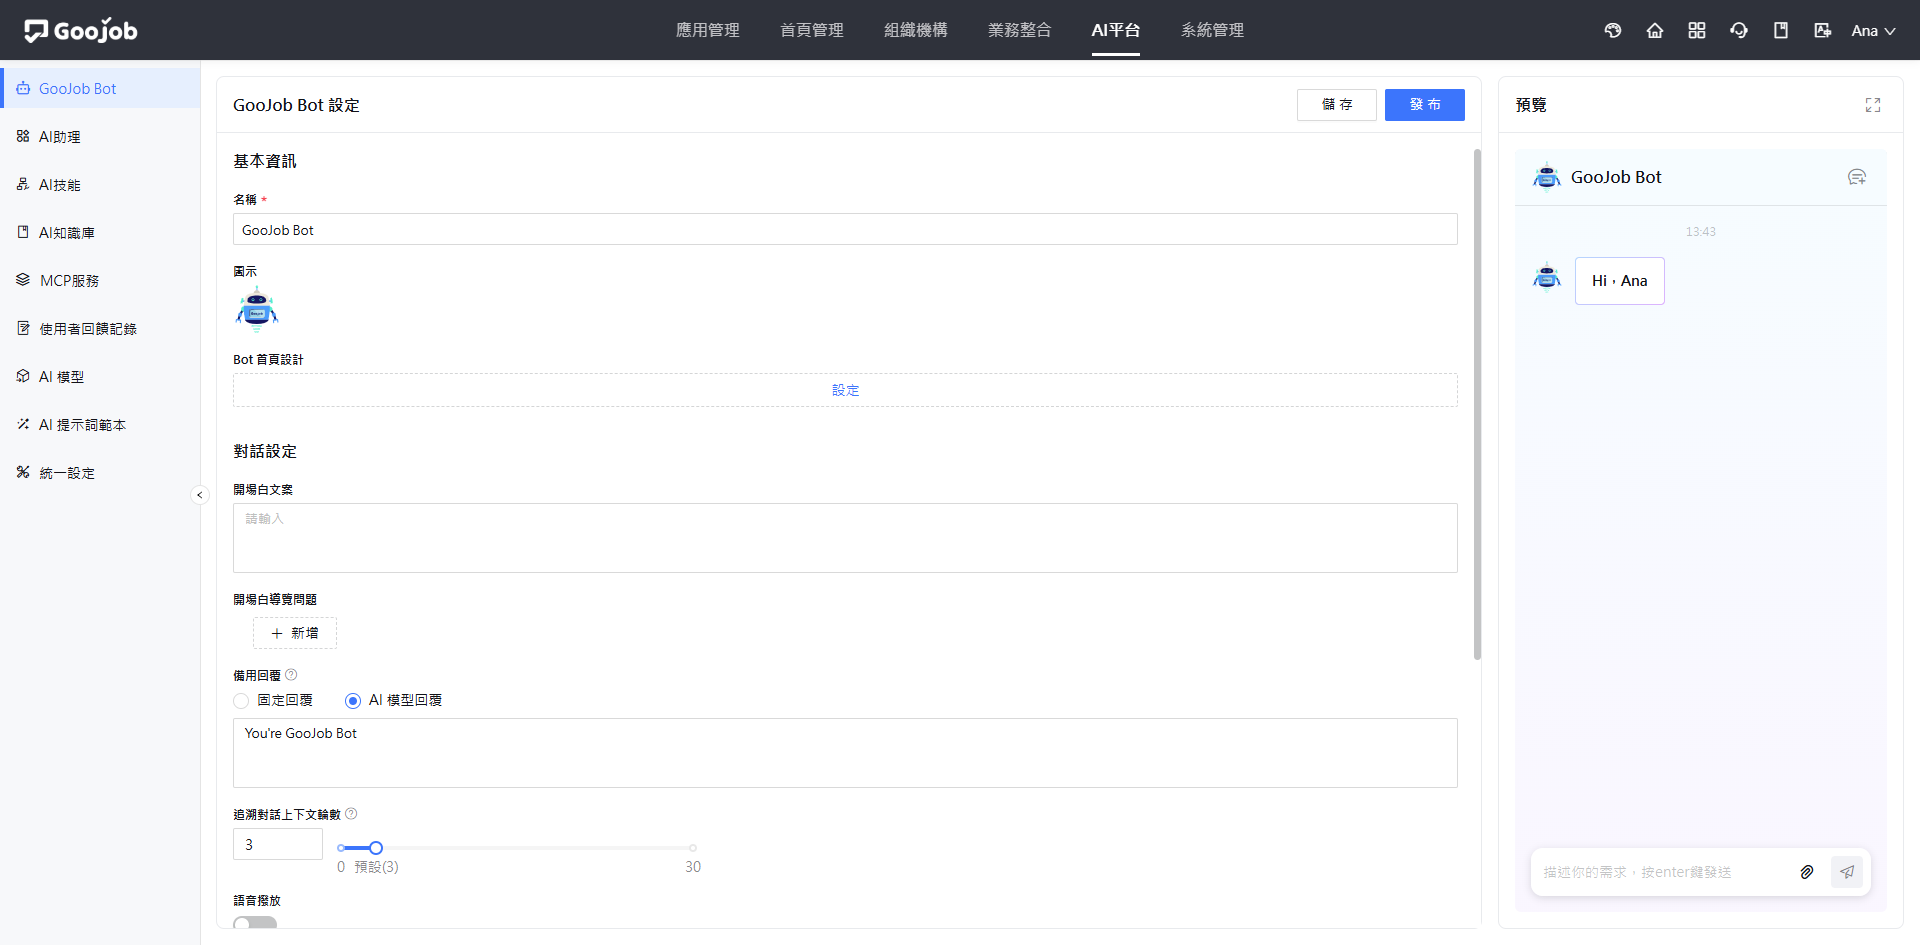1920x945 pixels.
Task: Click the AI技能 sidebar icon
Action: [23, 184]
